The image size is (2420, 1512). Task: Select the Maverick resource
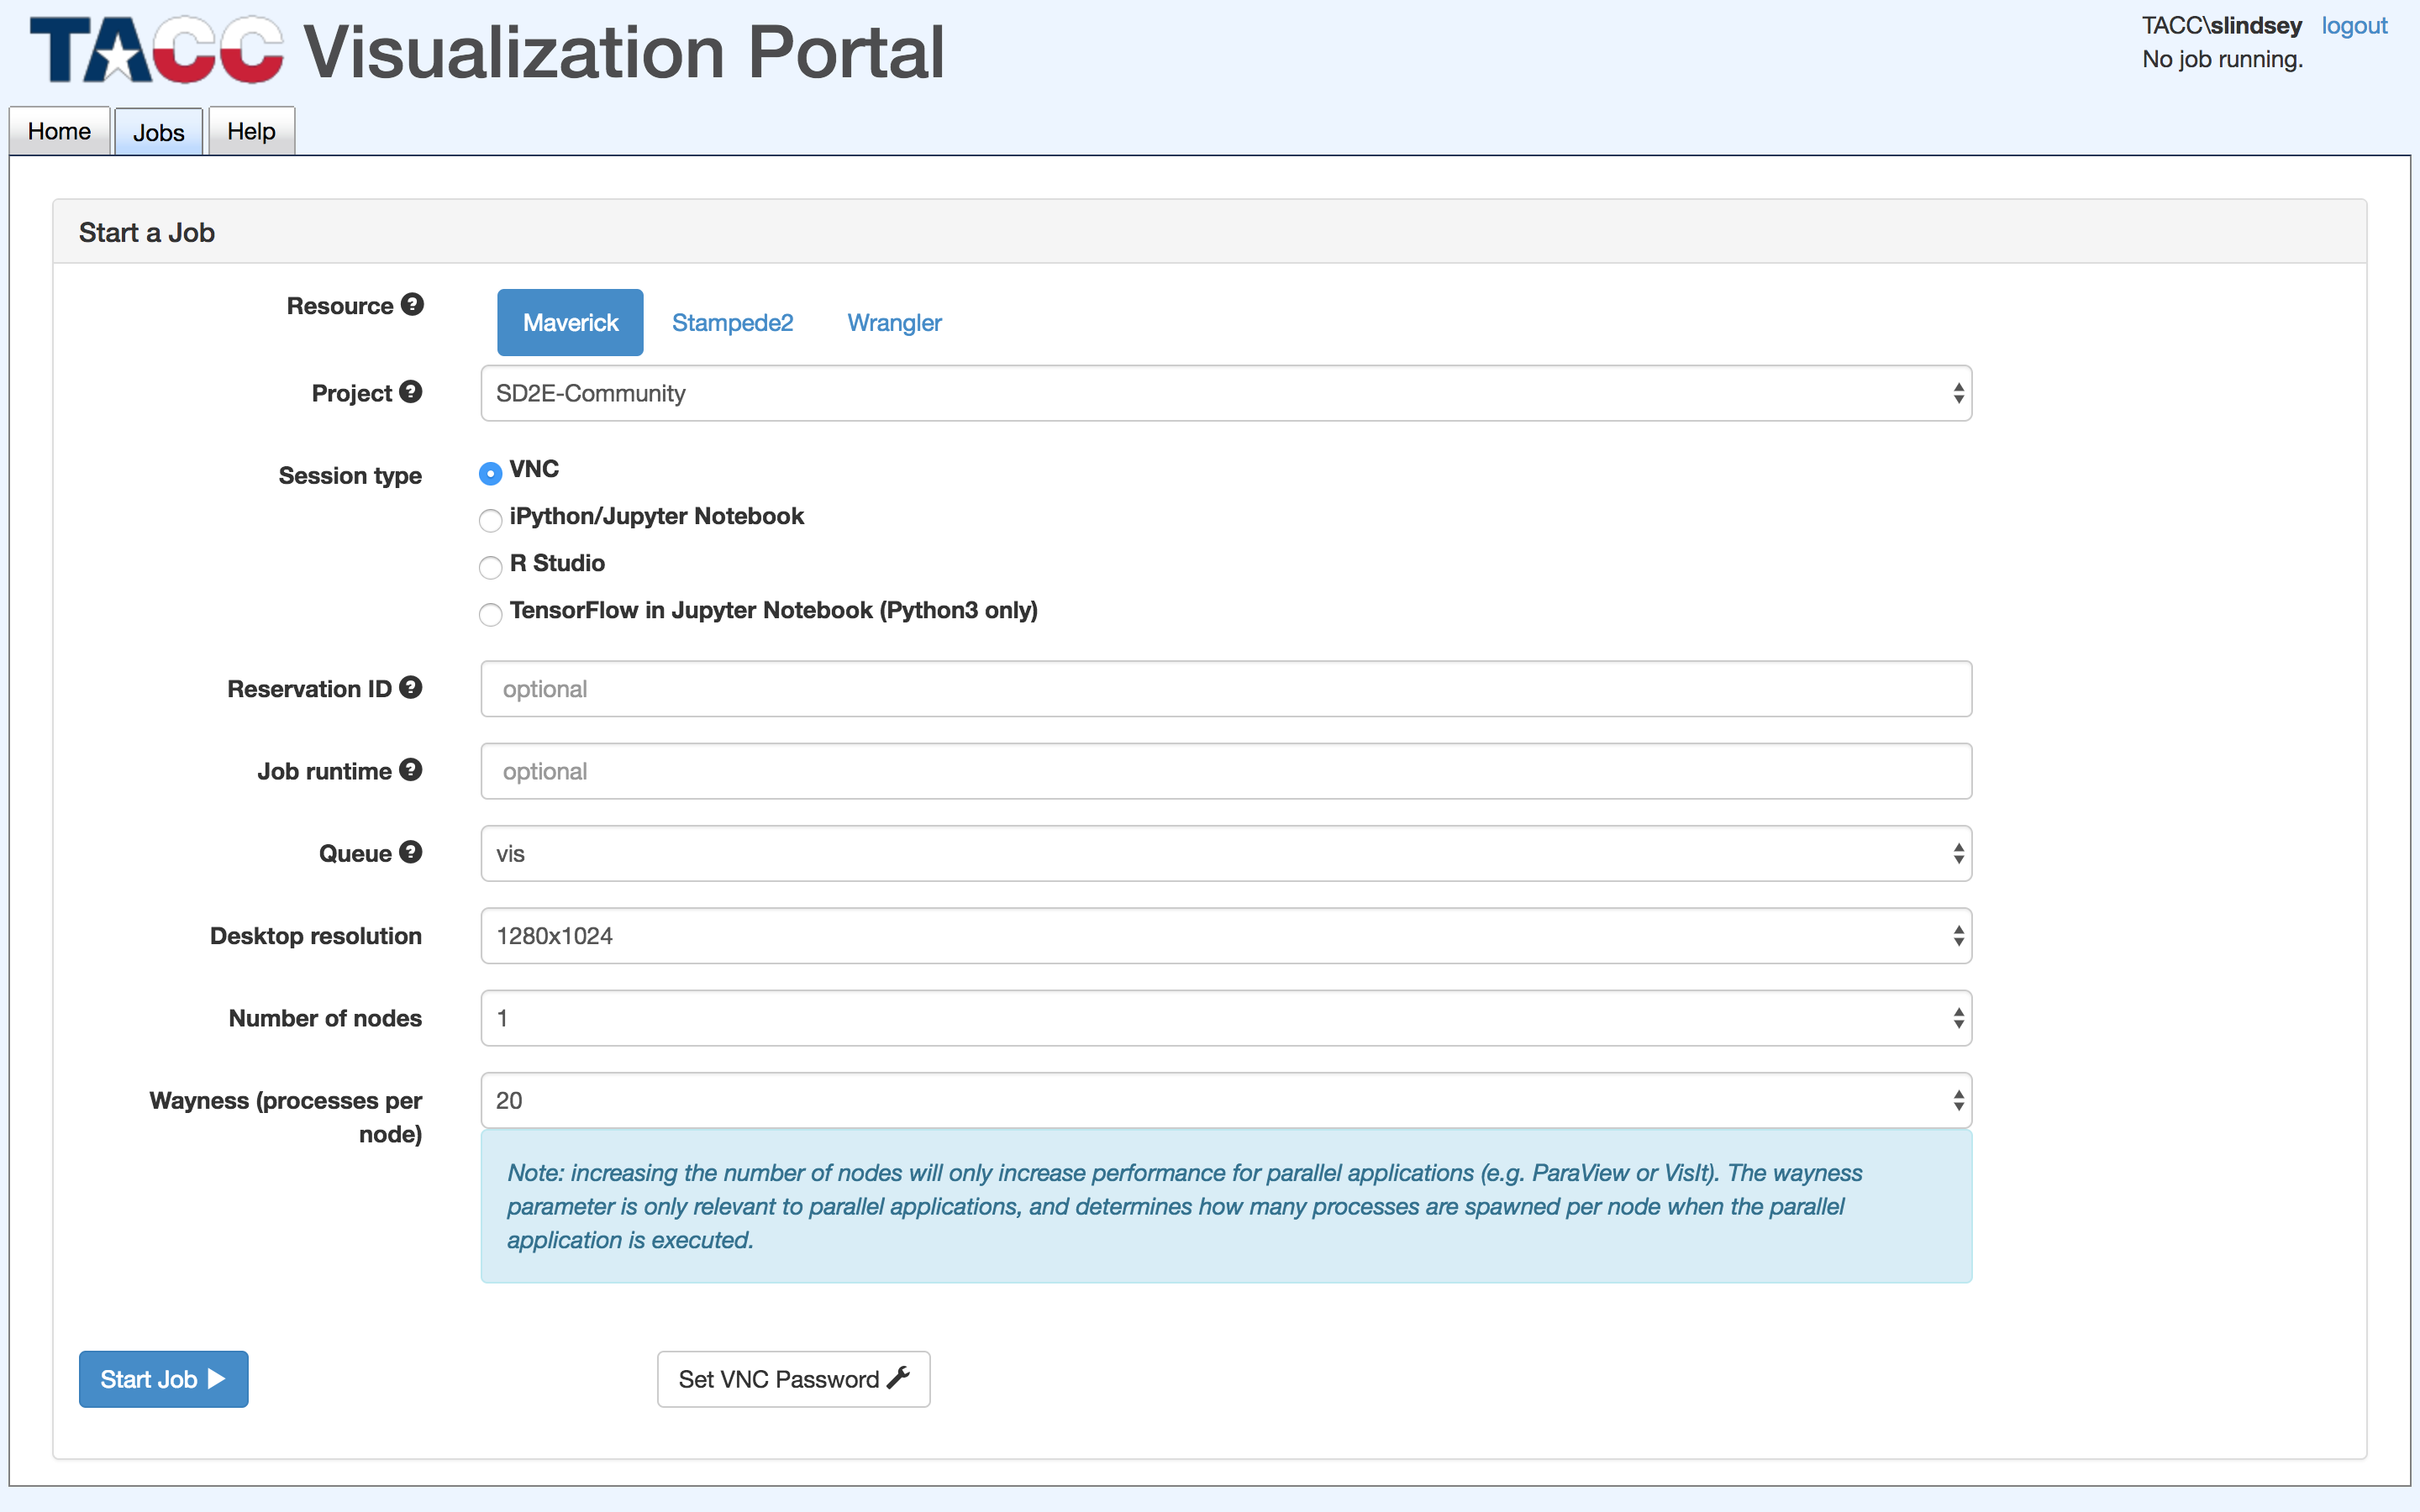tap(570, 322)
